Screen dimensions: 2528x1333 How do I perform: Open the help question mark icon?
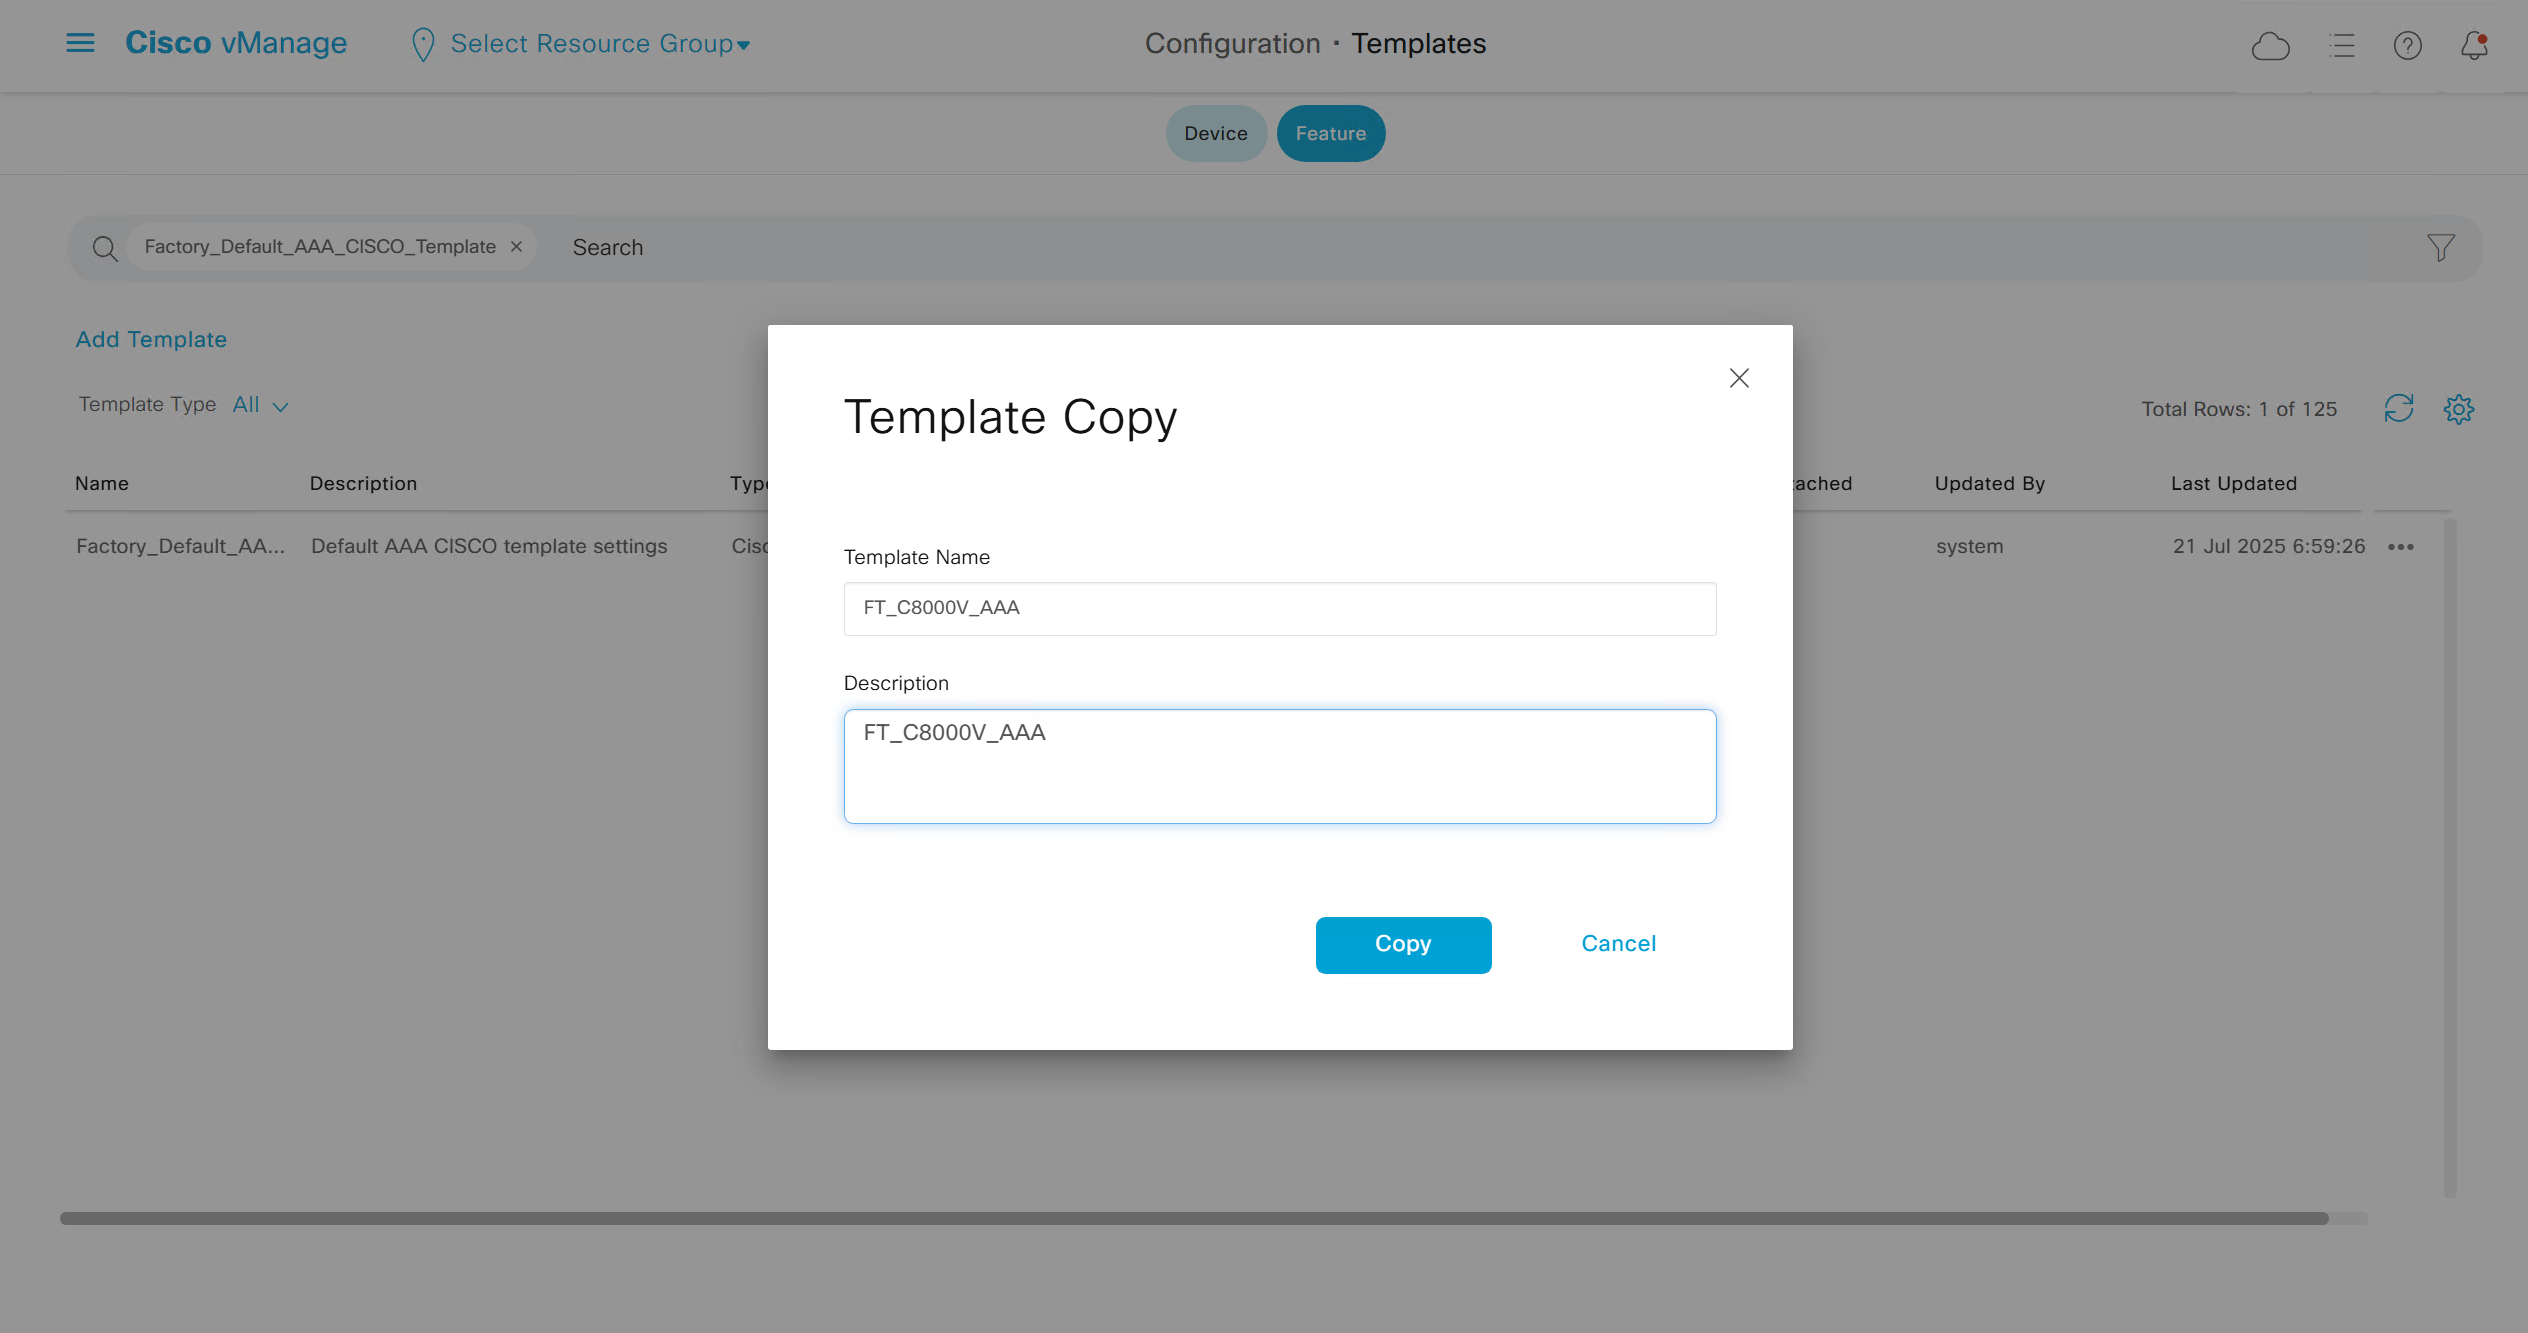[x=2407, y=46]
